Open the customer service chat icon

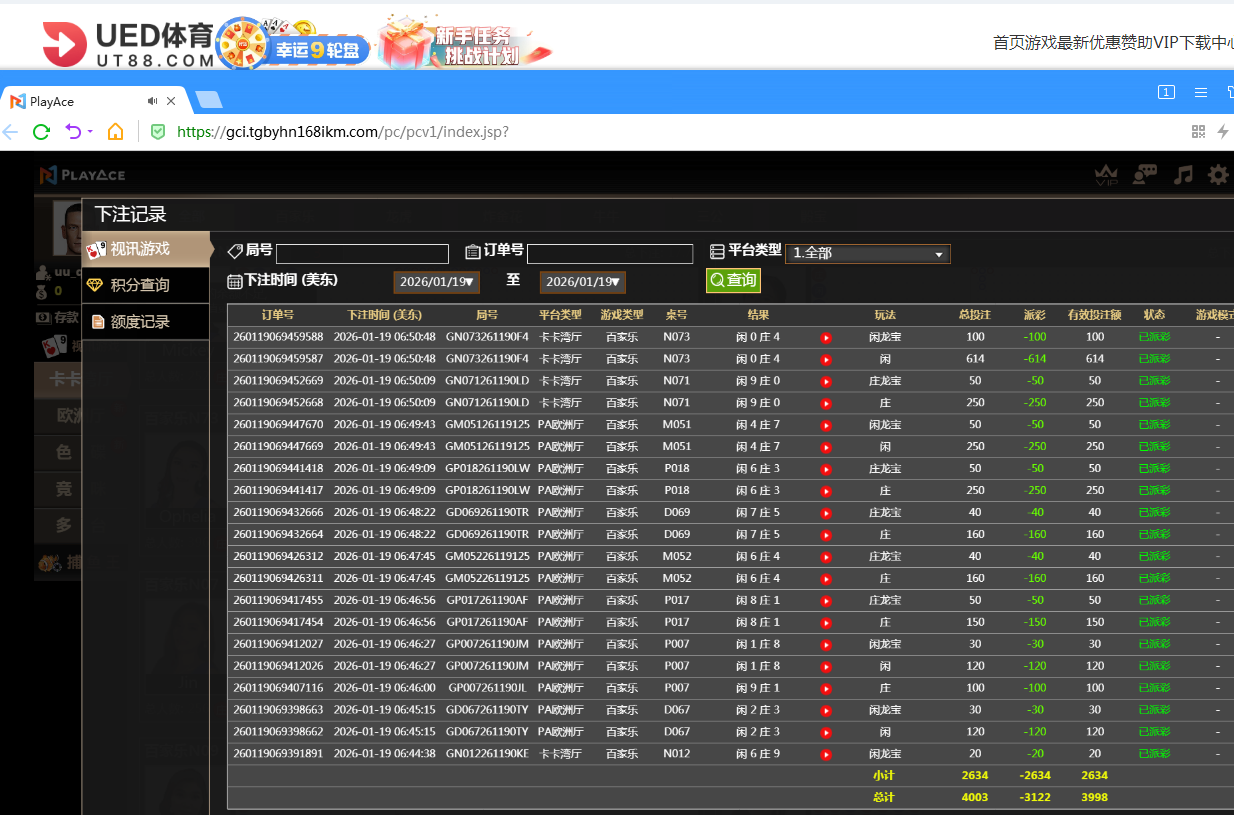(x=1145, y=174)
